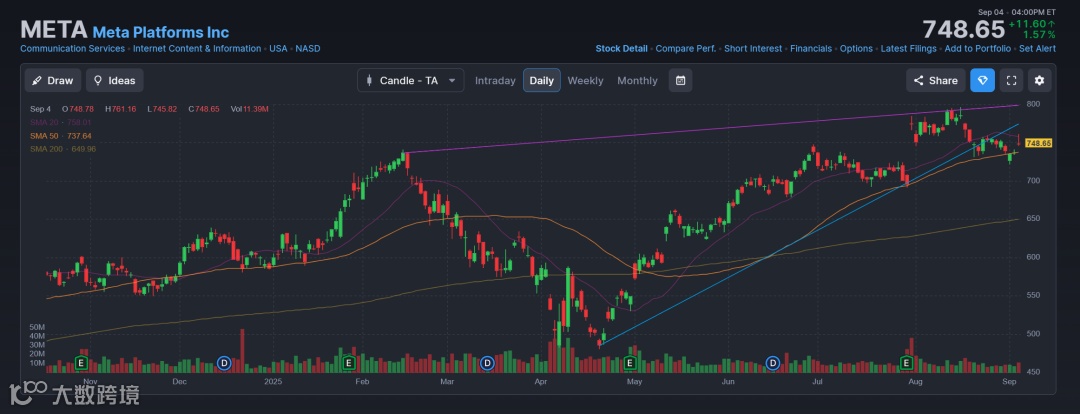Click the yellow 748.65 price tag on axis

(1038, 143)
